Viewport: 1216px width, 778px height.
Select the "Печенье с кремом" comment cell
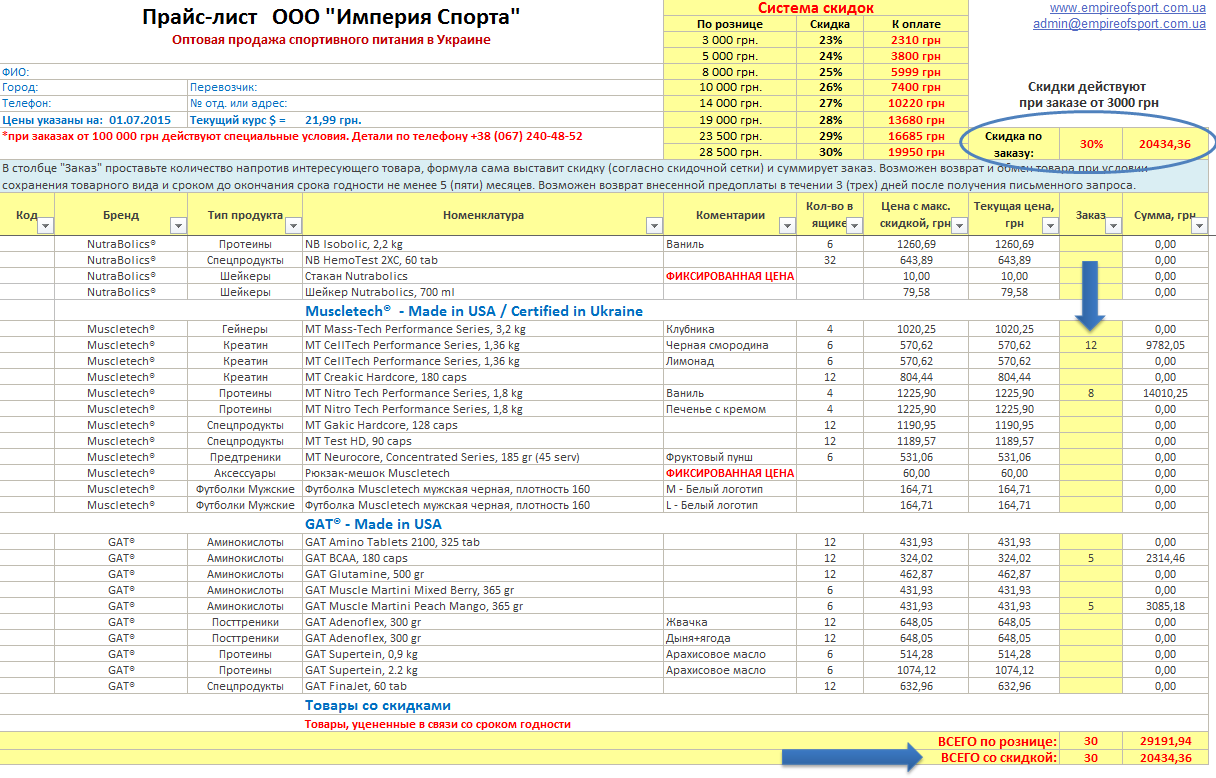(730, 409)
